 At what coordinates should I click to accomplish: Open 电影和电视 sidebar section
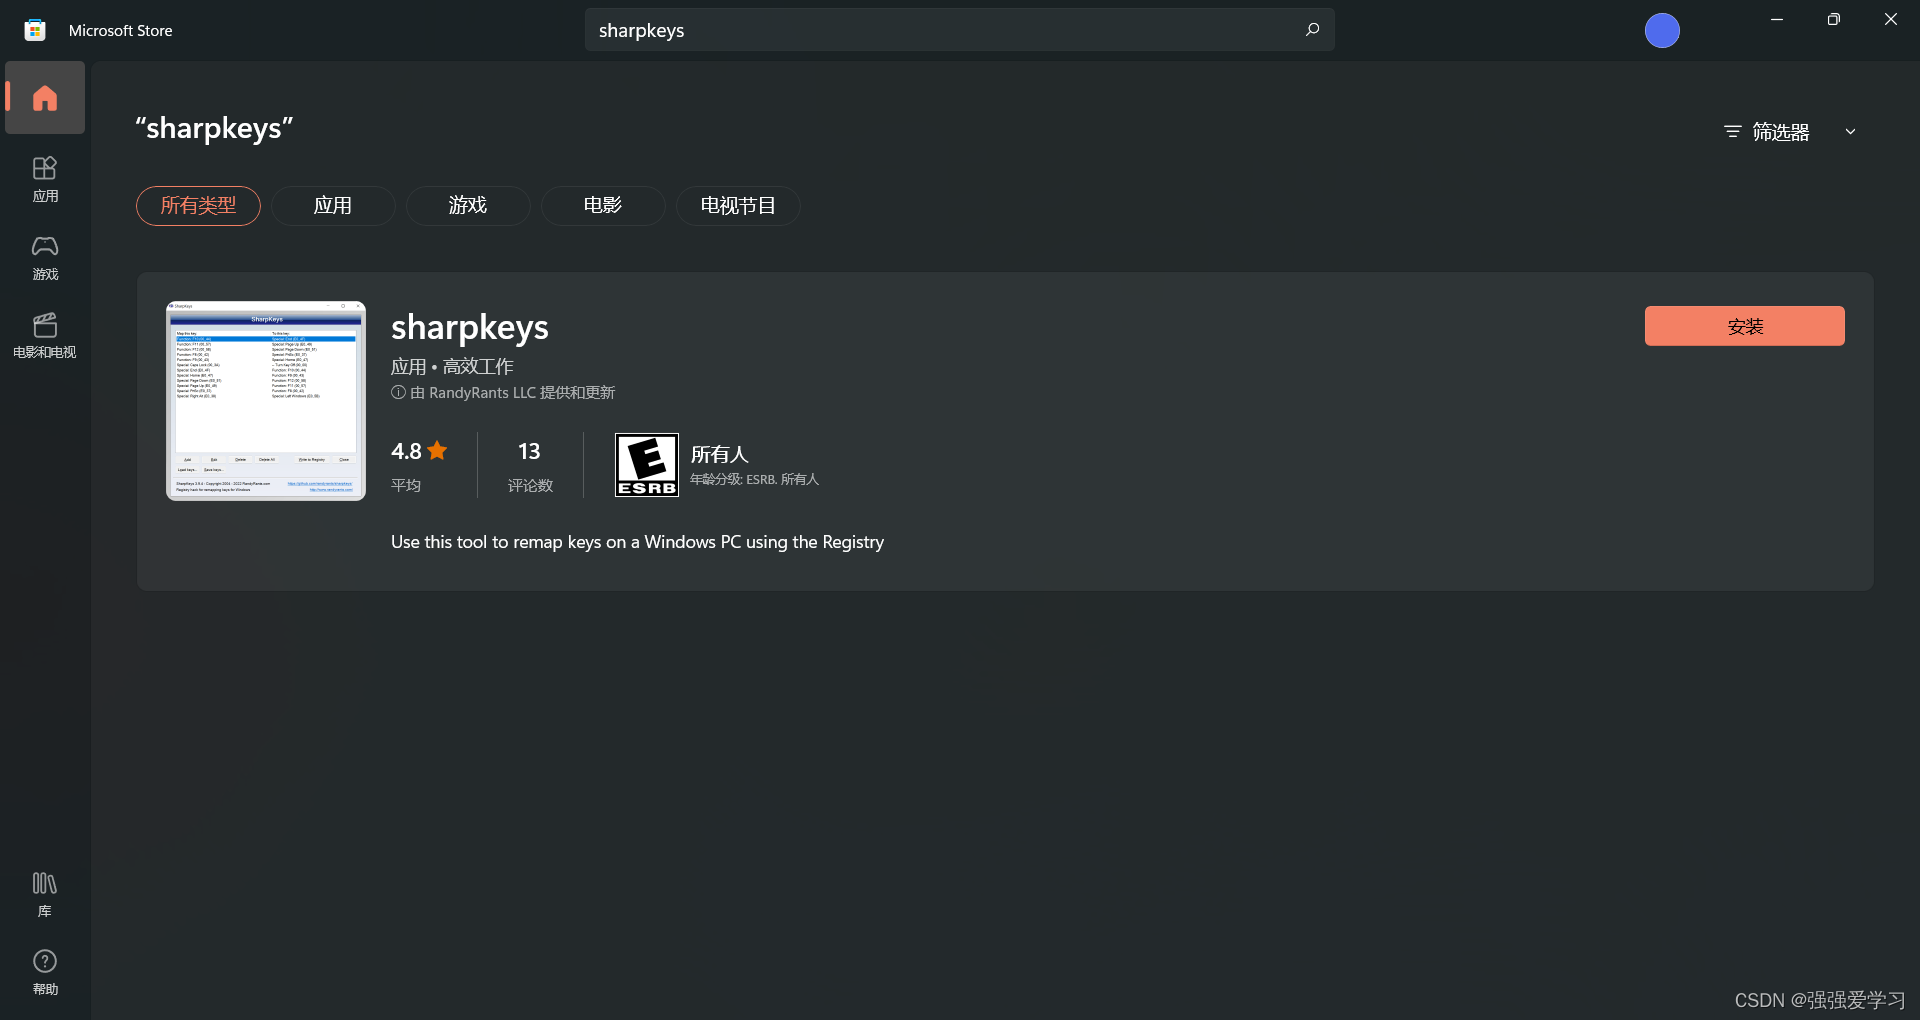point(45,336)
